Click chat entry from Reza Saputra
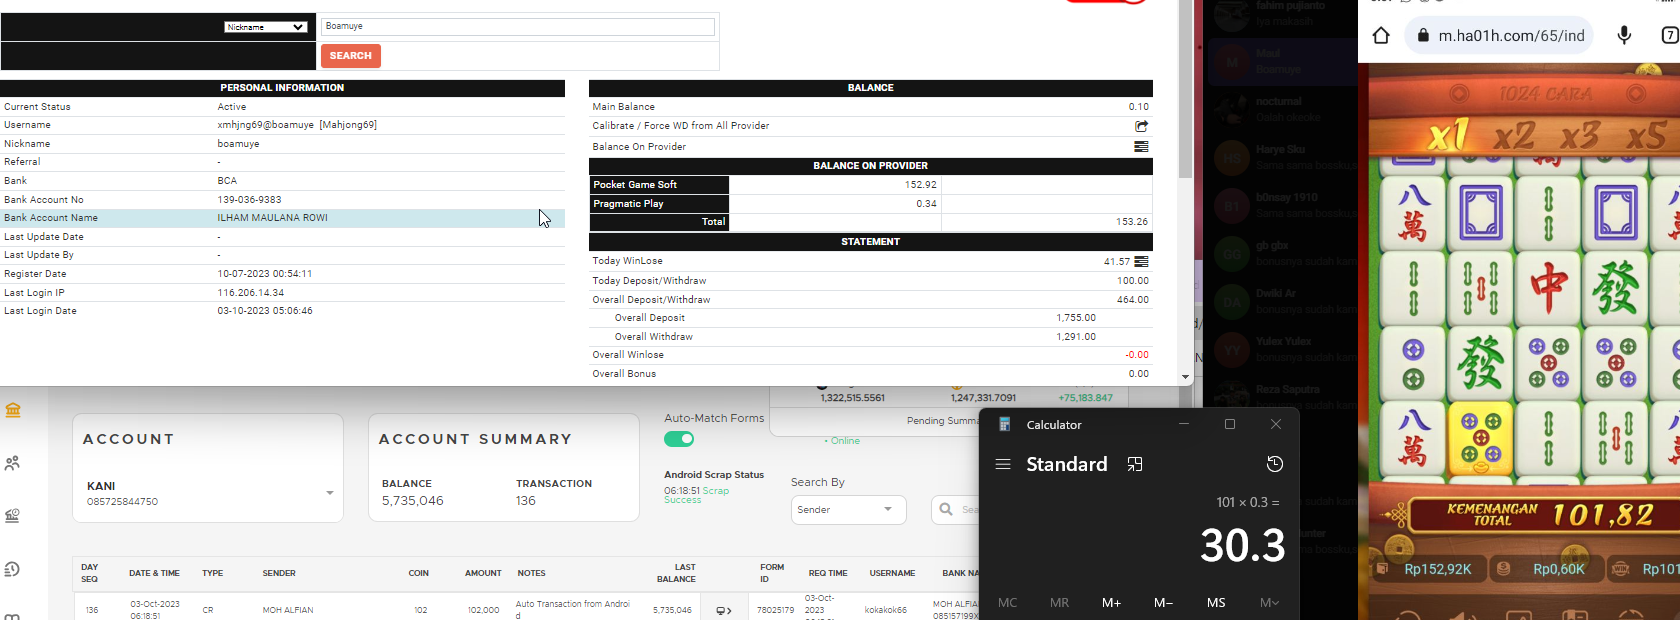 coord(1282,397)
